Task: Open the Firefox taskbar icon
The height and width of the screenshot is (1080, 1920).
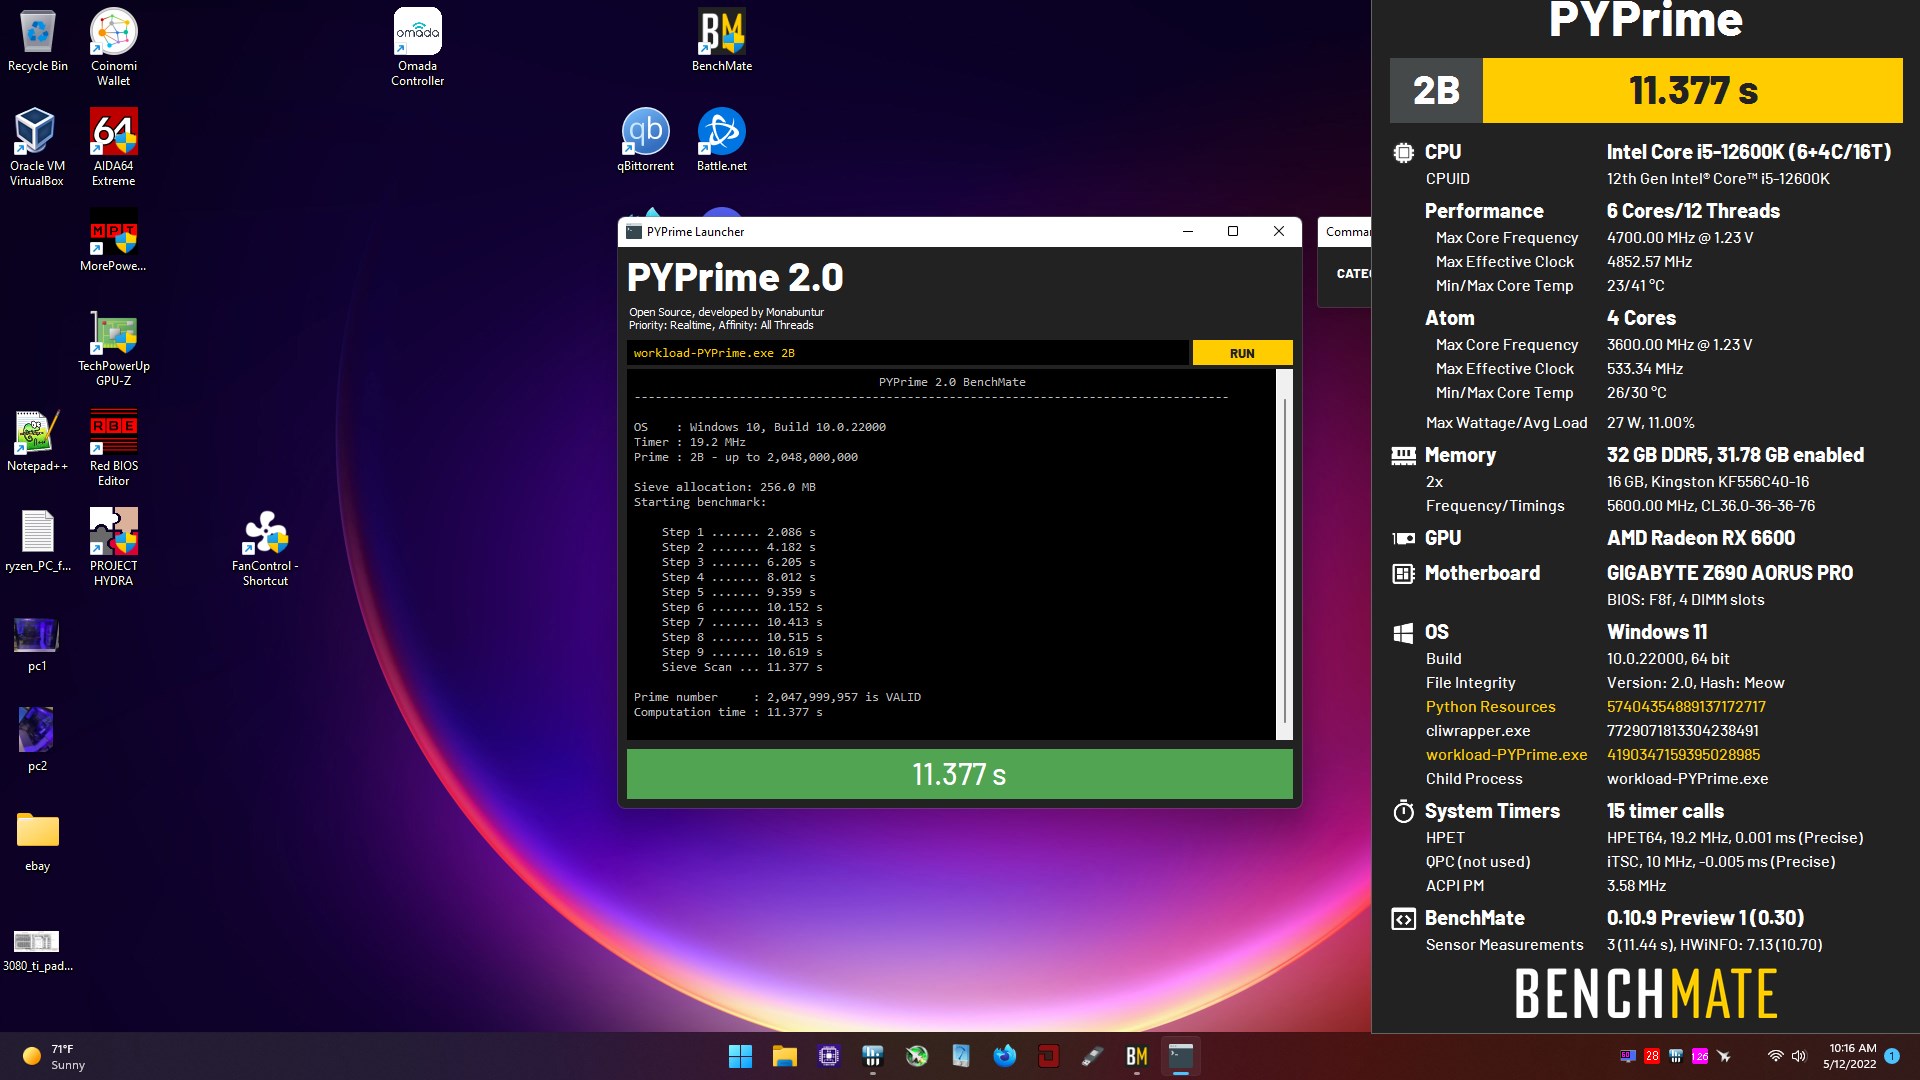Action: (x=1004, y=1056)
